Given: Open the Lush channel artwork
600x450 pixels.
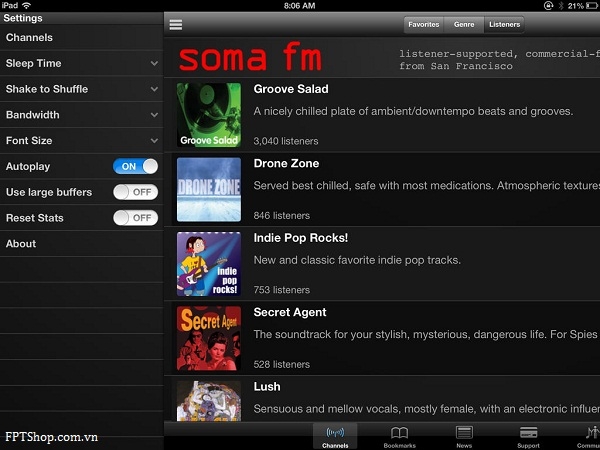Looking at the screenshot, I should coord(209,401).
